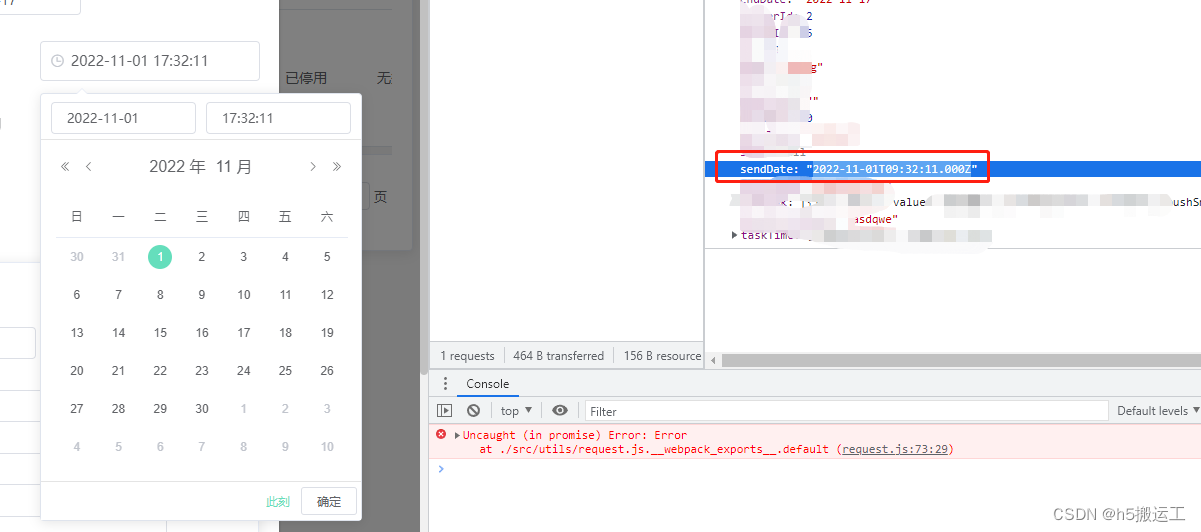Click the Uncaught (in promise) Error message
The height and width of the screenshot is (532, 1201).
[x=575, y=435]
